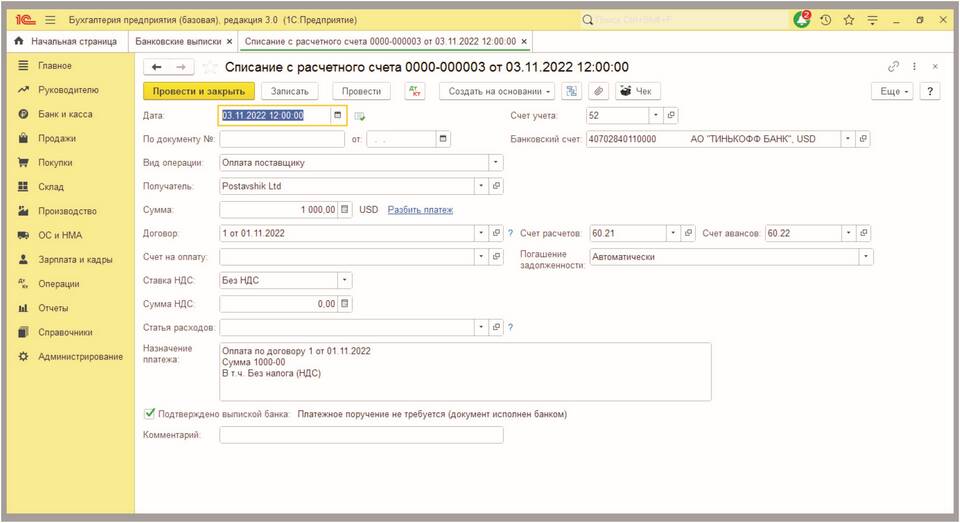Open the Ставка НДС dropdown
Screen dimensions: 960x523
point(345,281)
